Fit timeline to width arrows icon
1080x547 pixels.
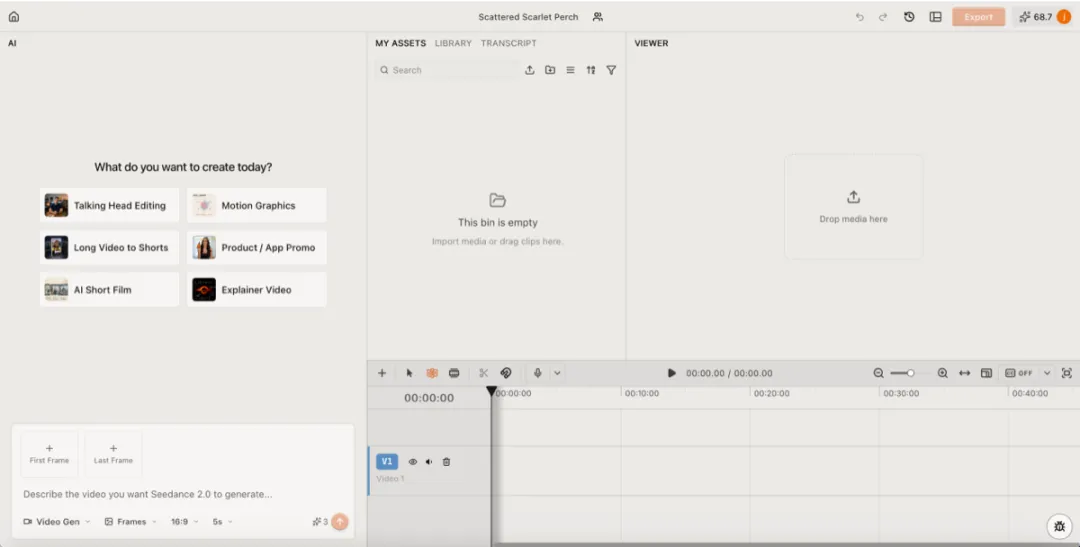(964, 373)
